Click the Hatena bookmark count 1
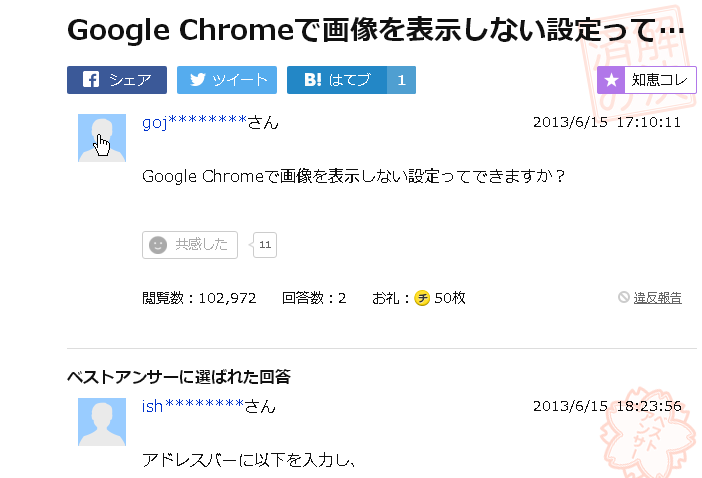702x478 pixels. tap(400, 80)
